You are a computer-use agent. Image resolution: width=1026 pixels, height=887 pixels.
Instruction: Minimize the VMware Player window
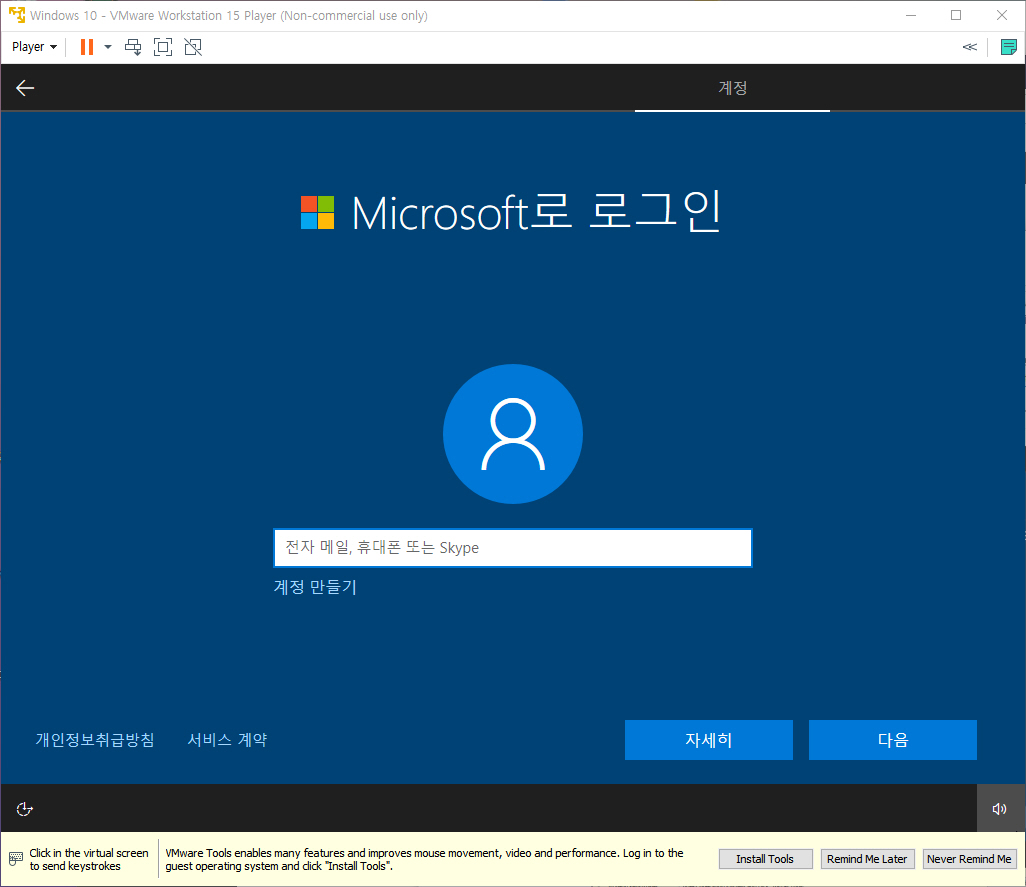(911, 15)
